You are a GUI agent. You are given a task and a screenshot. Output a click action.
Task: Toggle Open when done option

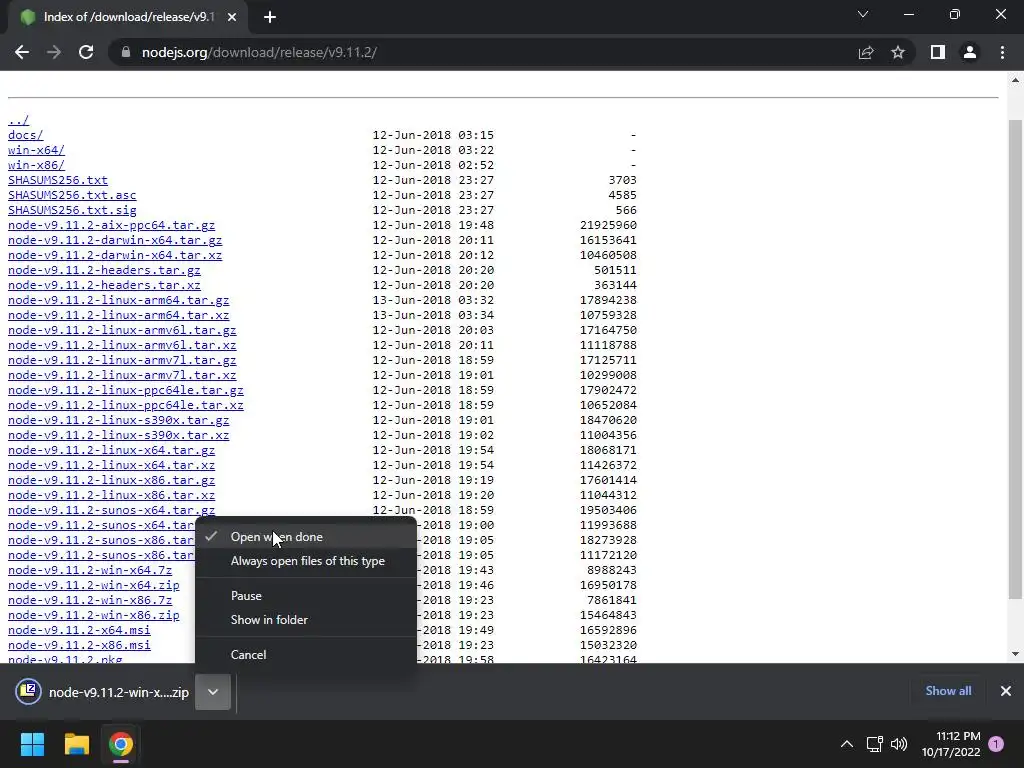coord(306,537)
